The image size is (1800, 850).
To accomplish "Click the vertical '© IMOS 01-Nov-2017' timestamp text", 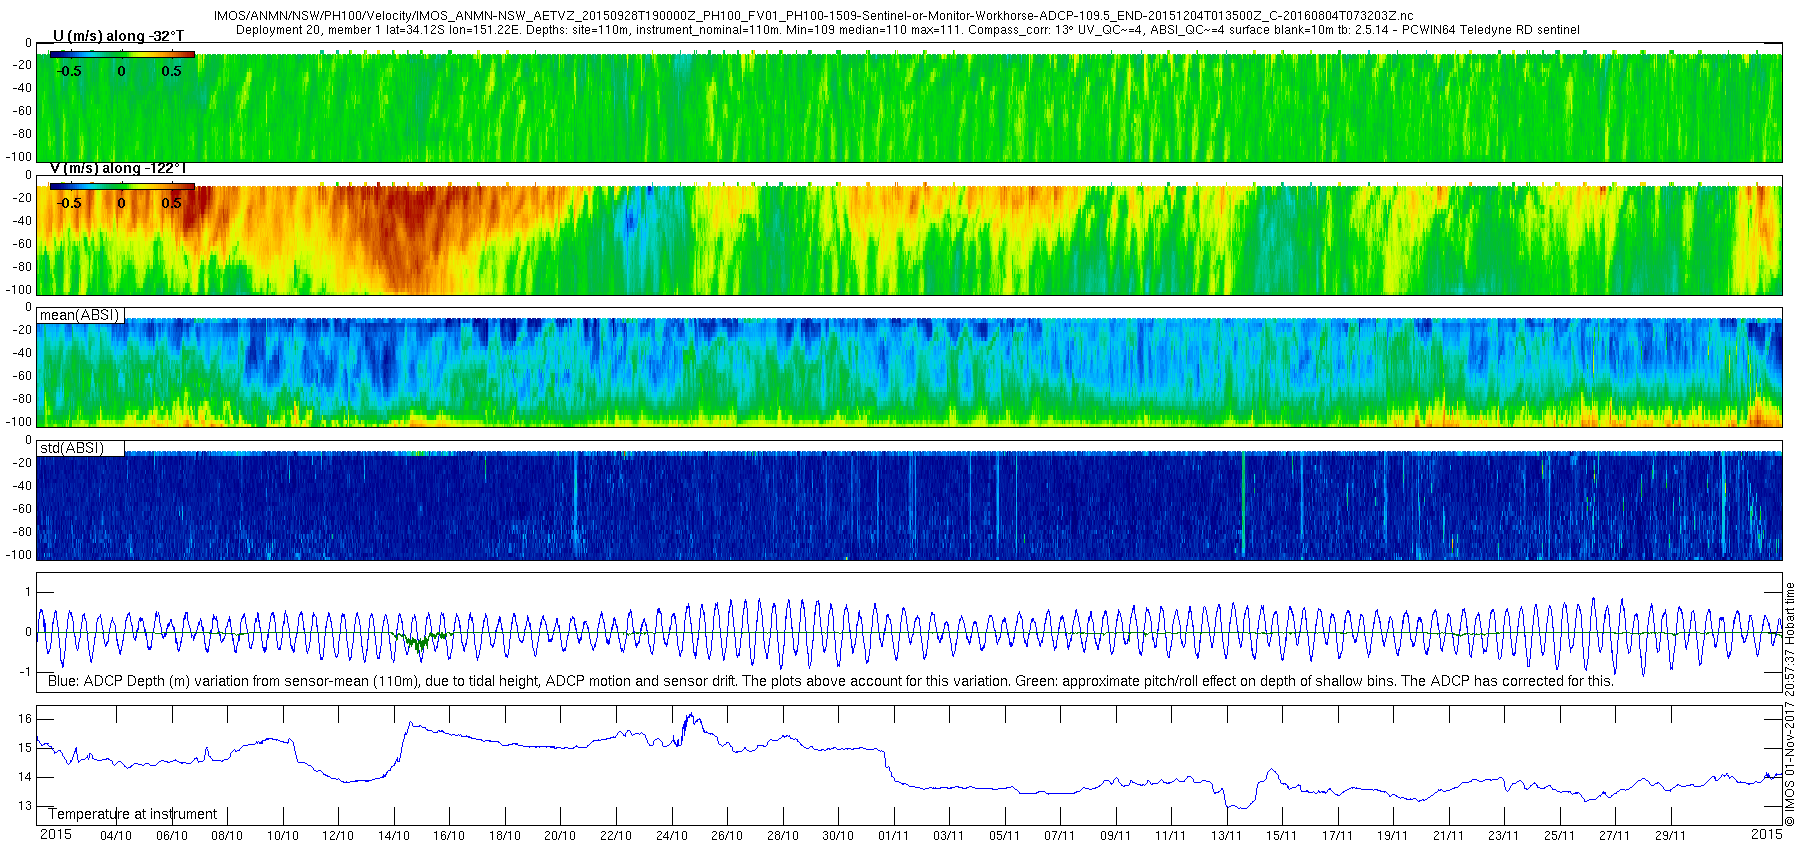I will click(1790, 705).
